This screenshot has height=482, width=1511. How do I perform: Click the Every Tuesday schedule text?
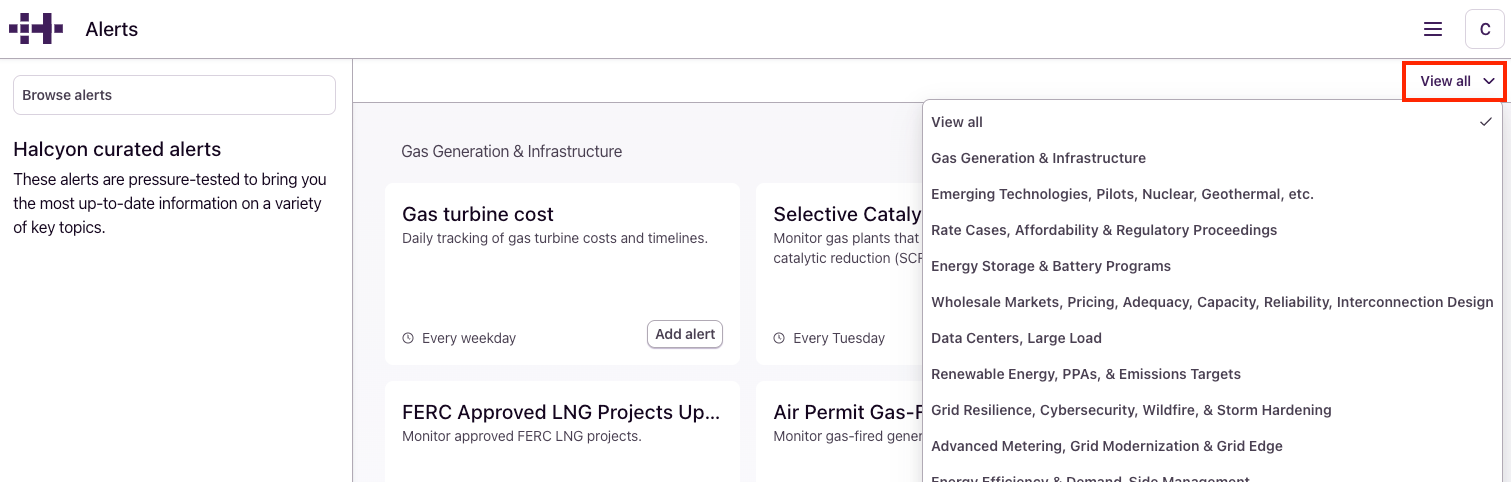[x=839, y=338]
